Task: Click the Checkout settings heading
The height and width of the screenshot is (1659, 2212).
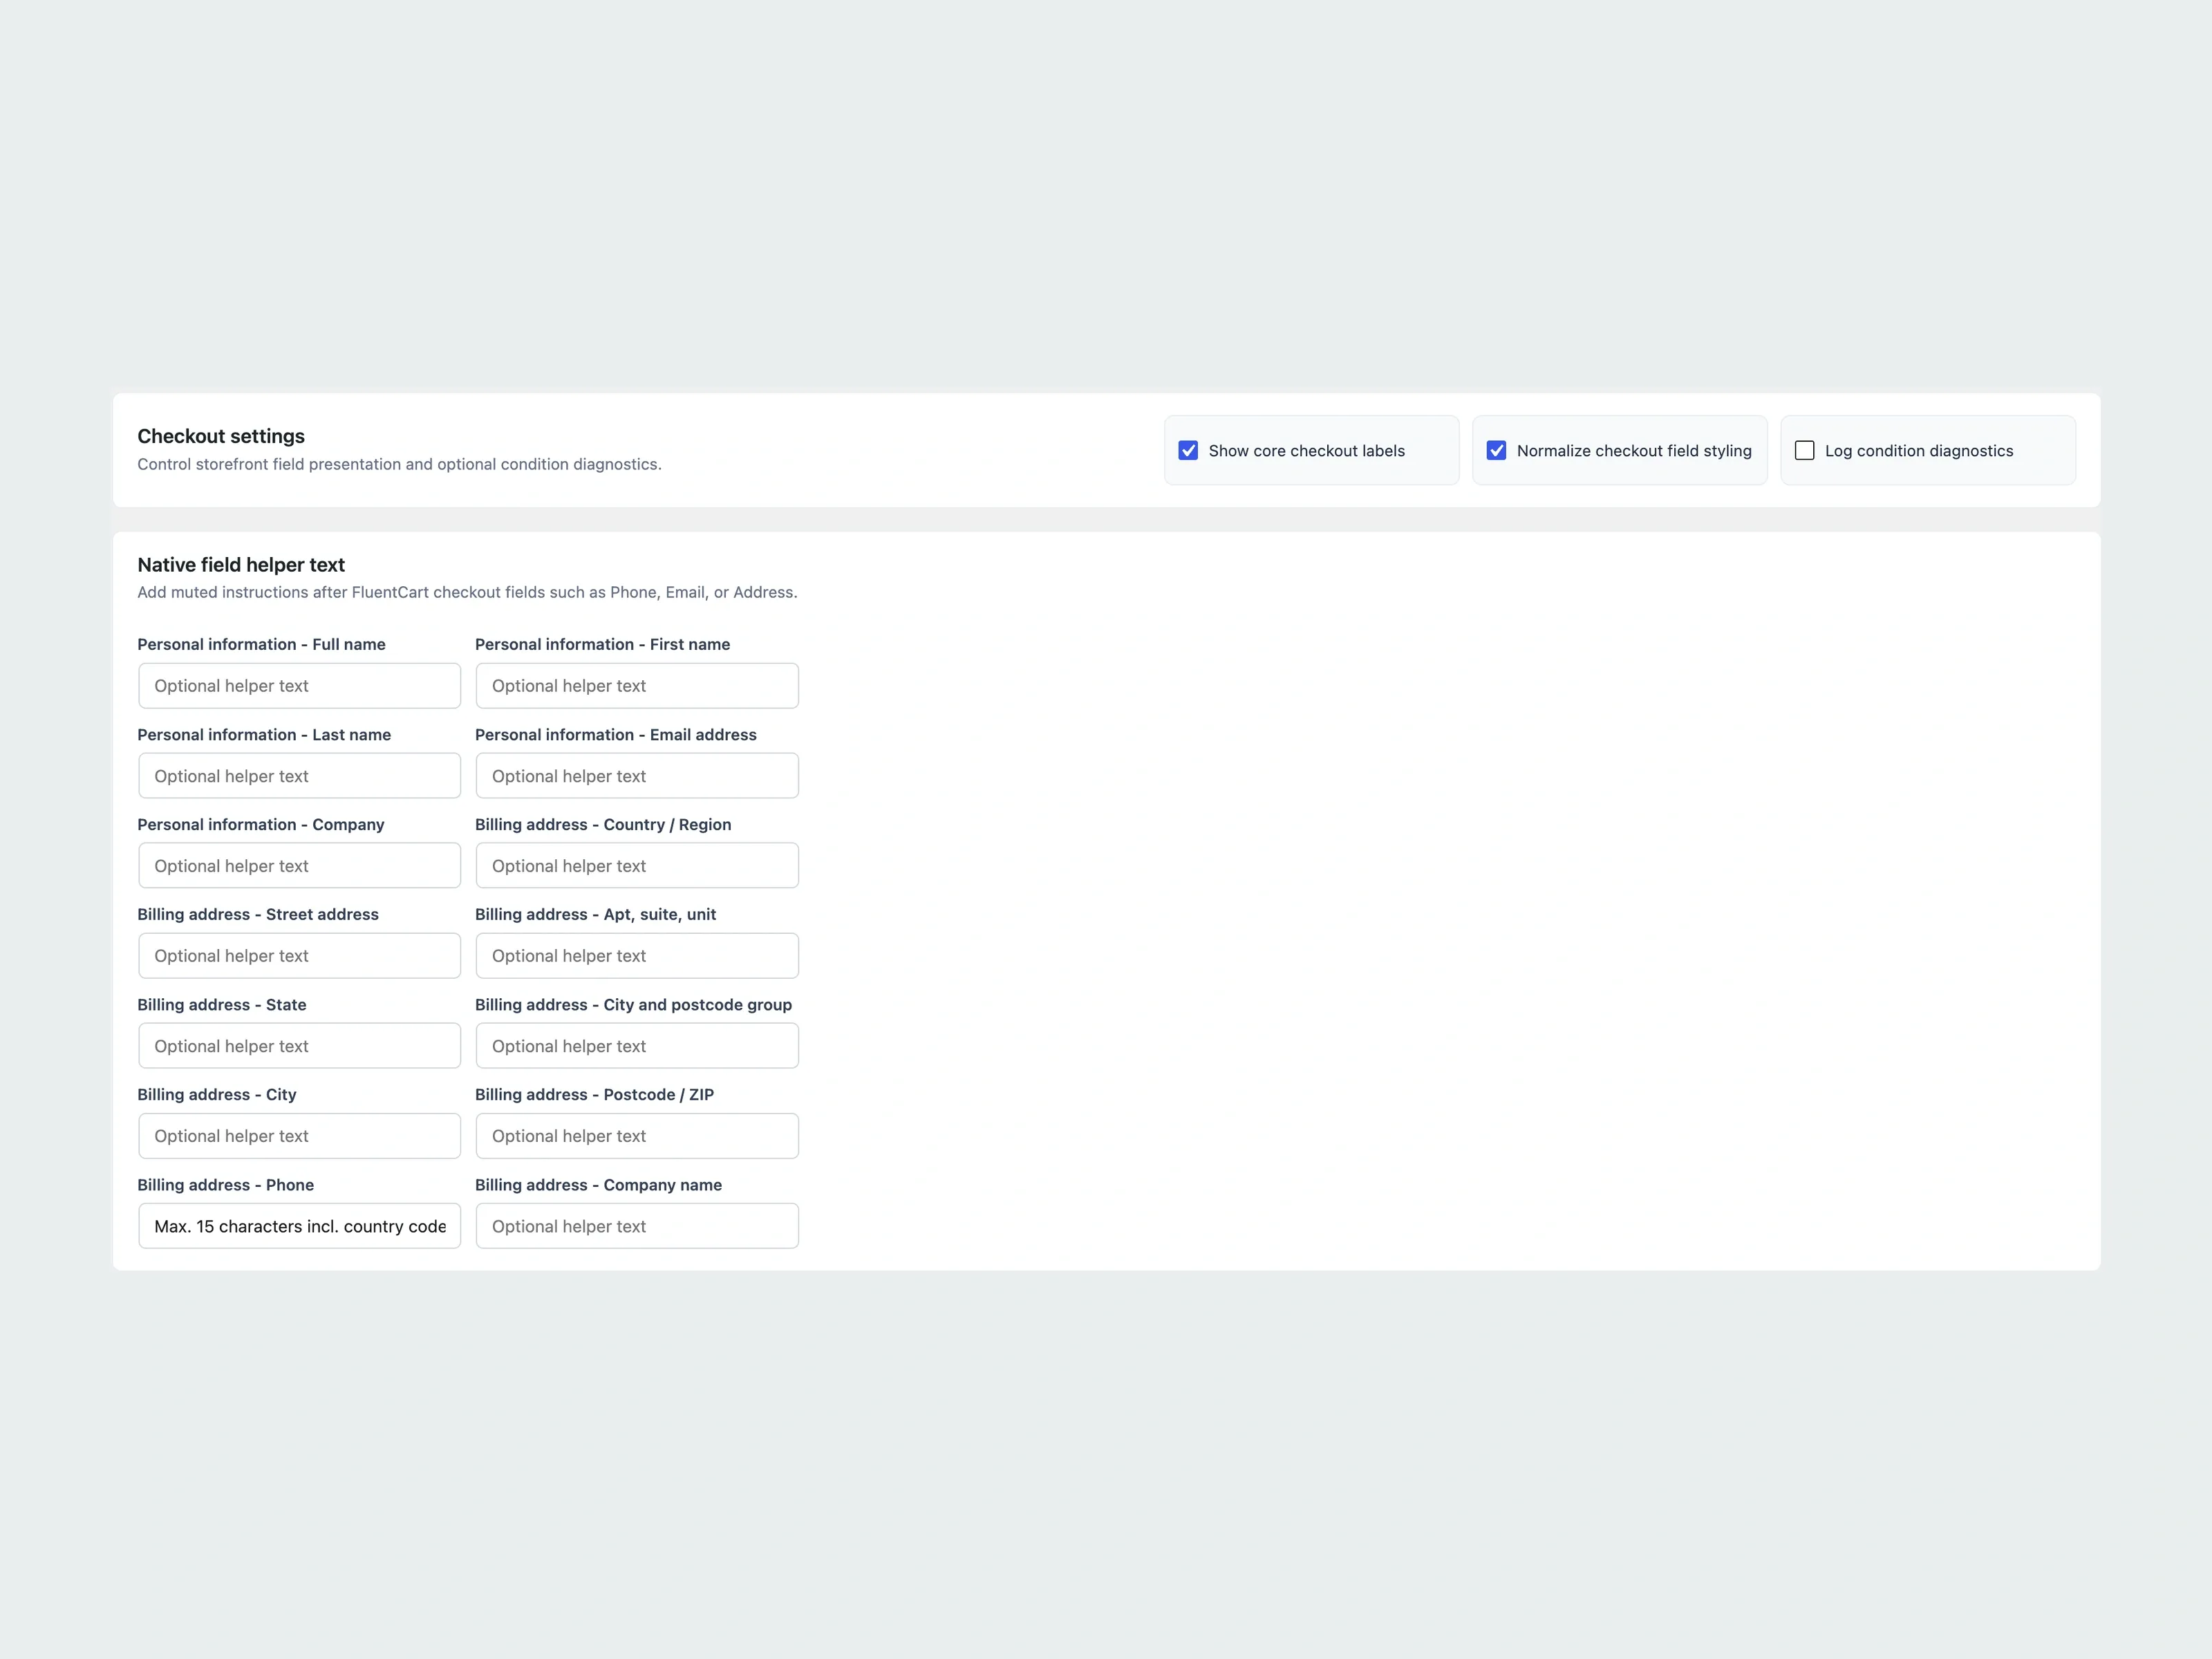Action: pos(221,436)
